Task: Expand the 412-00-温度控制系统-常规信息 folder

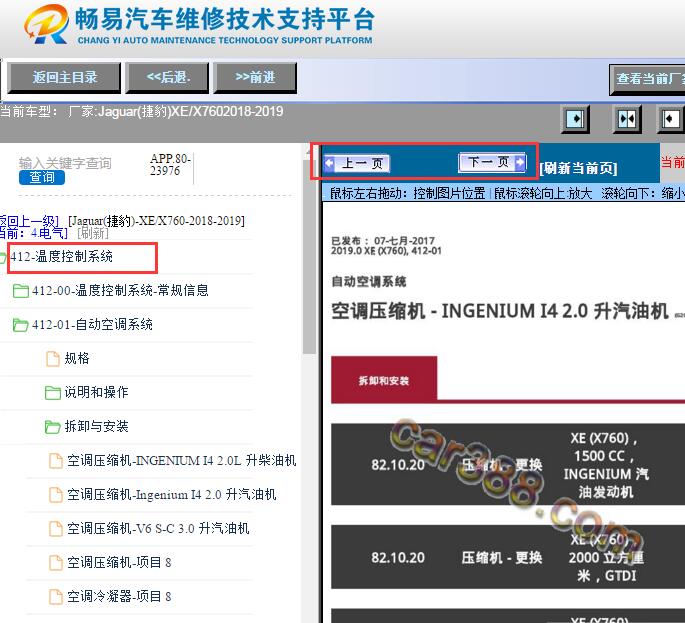Action: pos(120,290)
